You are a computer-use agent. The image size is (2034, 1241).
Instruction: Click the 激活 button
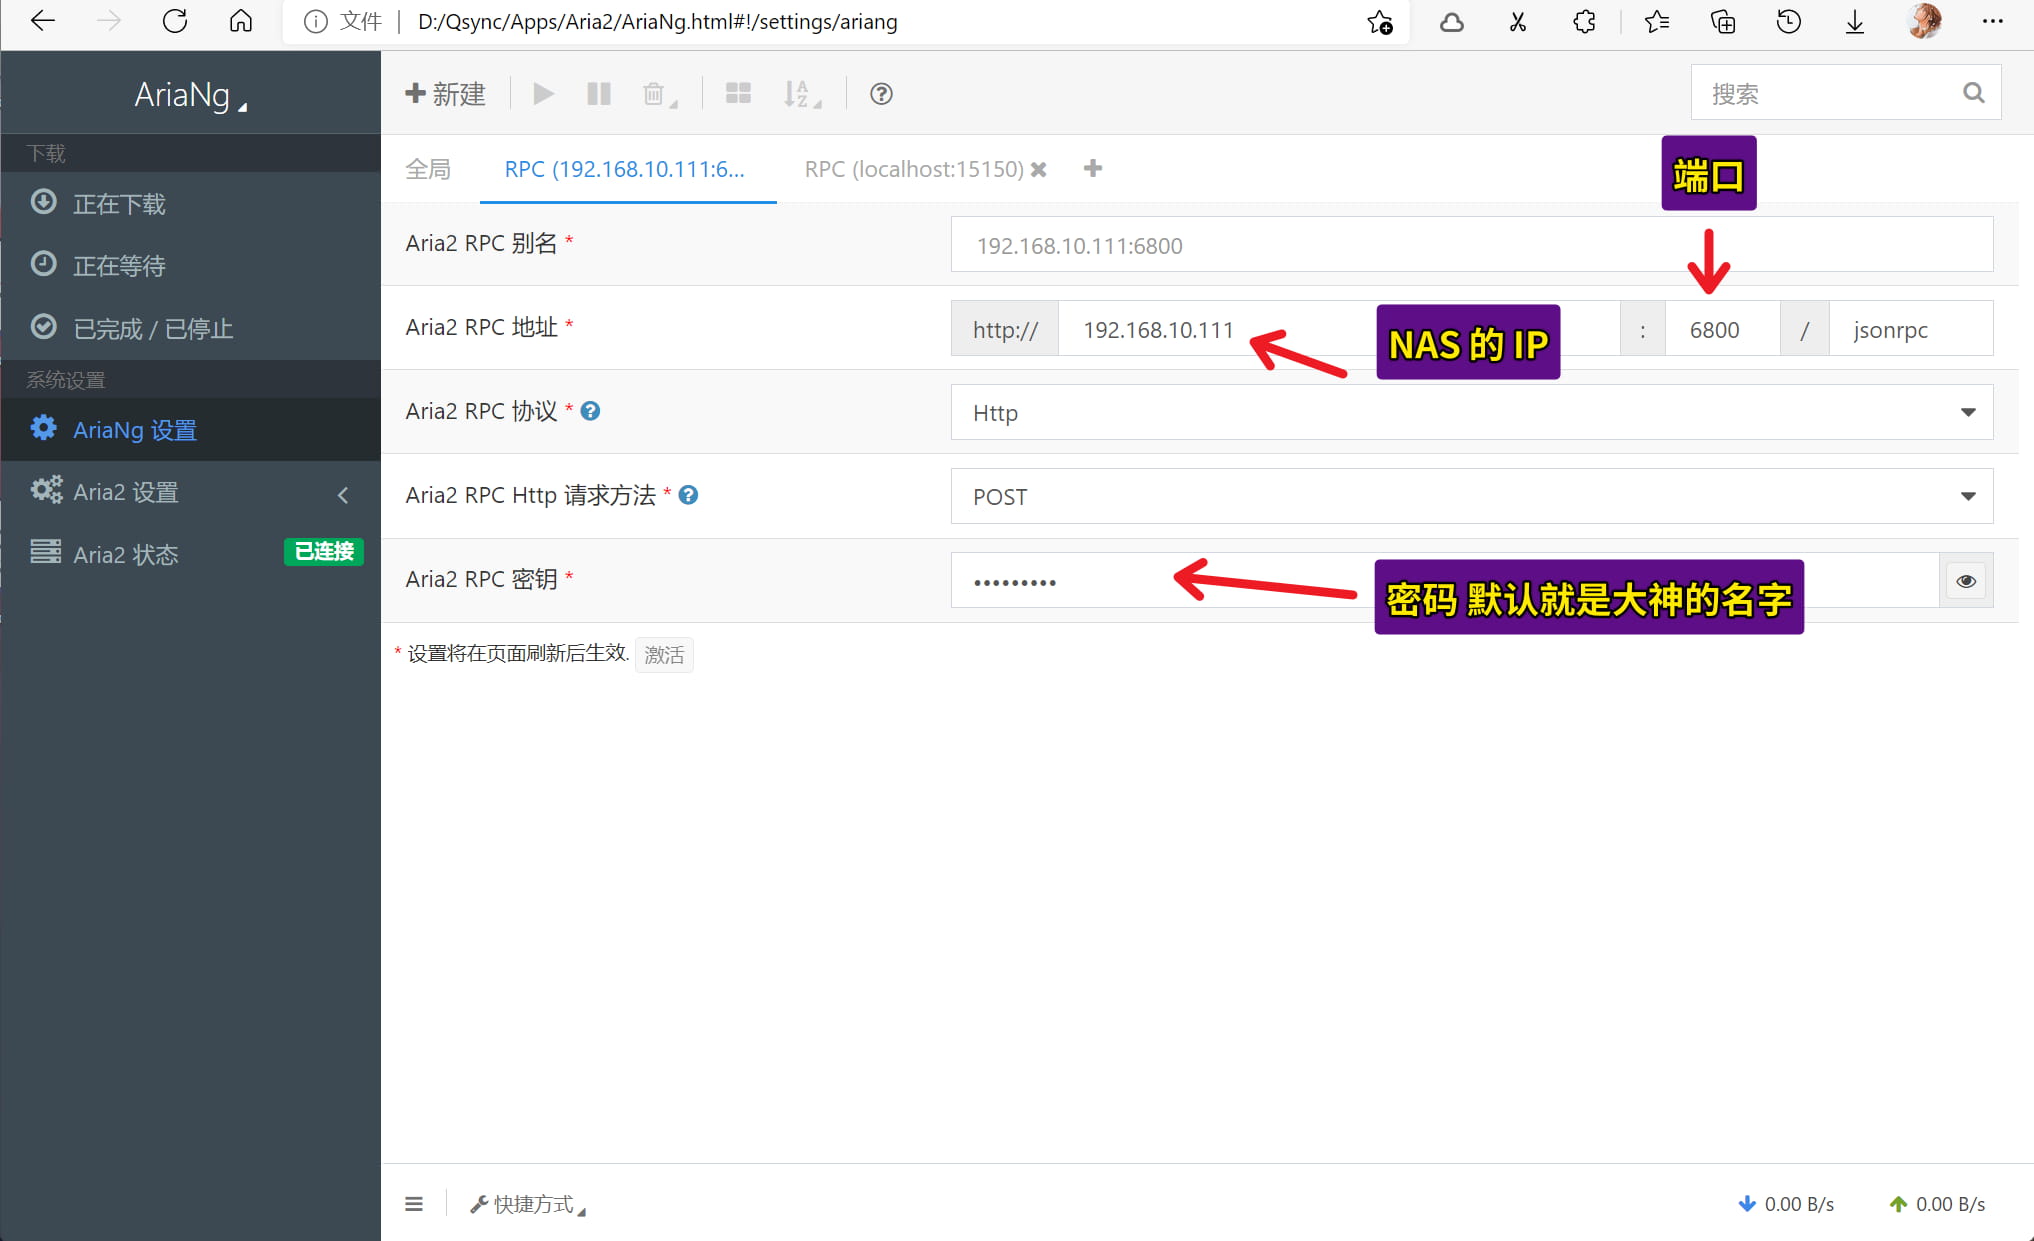tap(663, 655)
